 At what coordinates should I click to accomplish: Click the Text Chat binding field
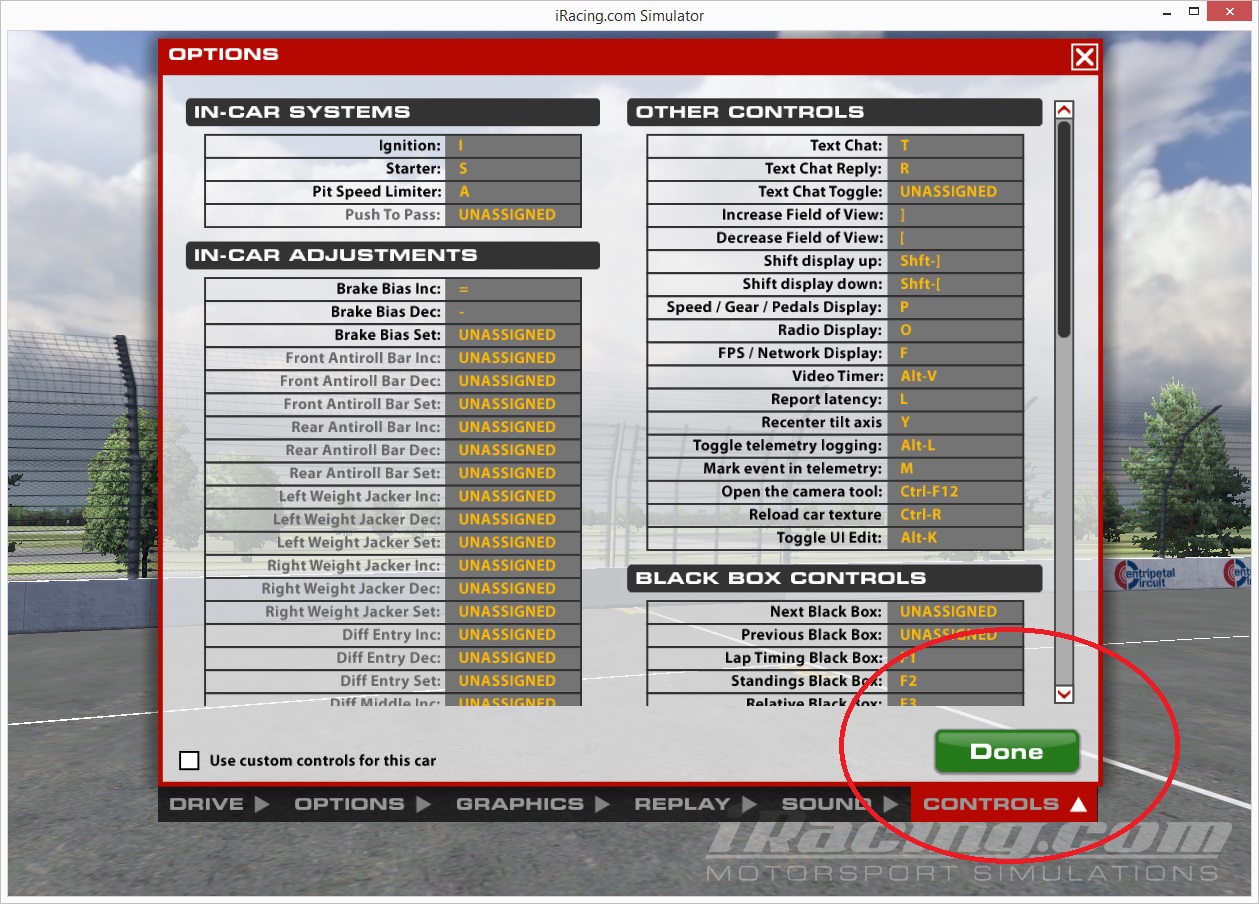click(x=955, y=146)
